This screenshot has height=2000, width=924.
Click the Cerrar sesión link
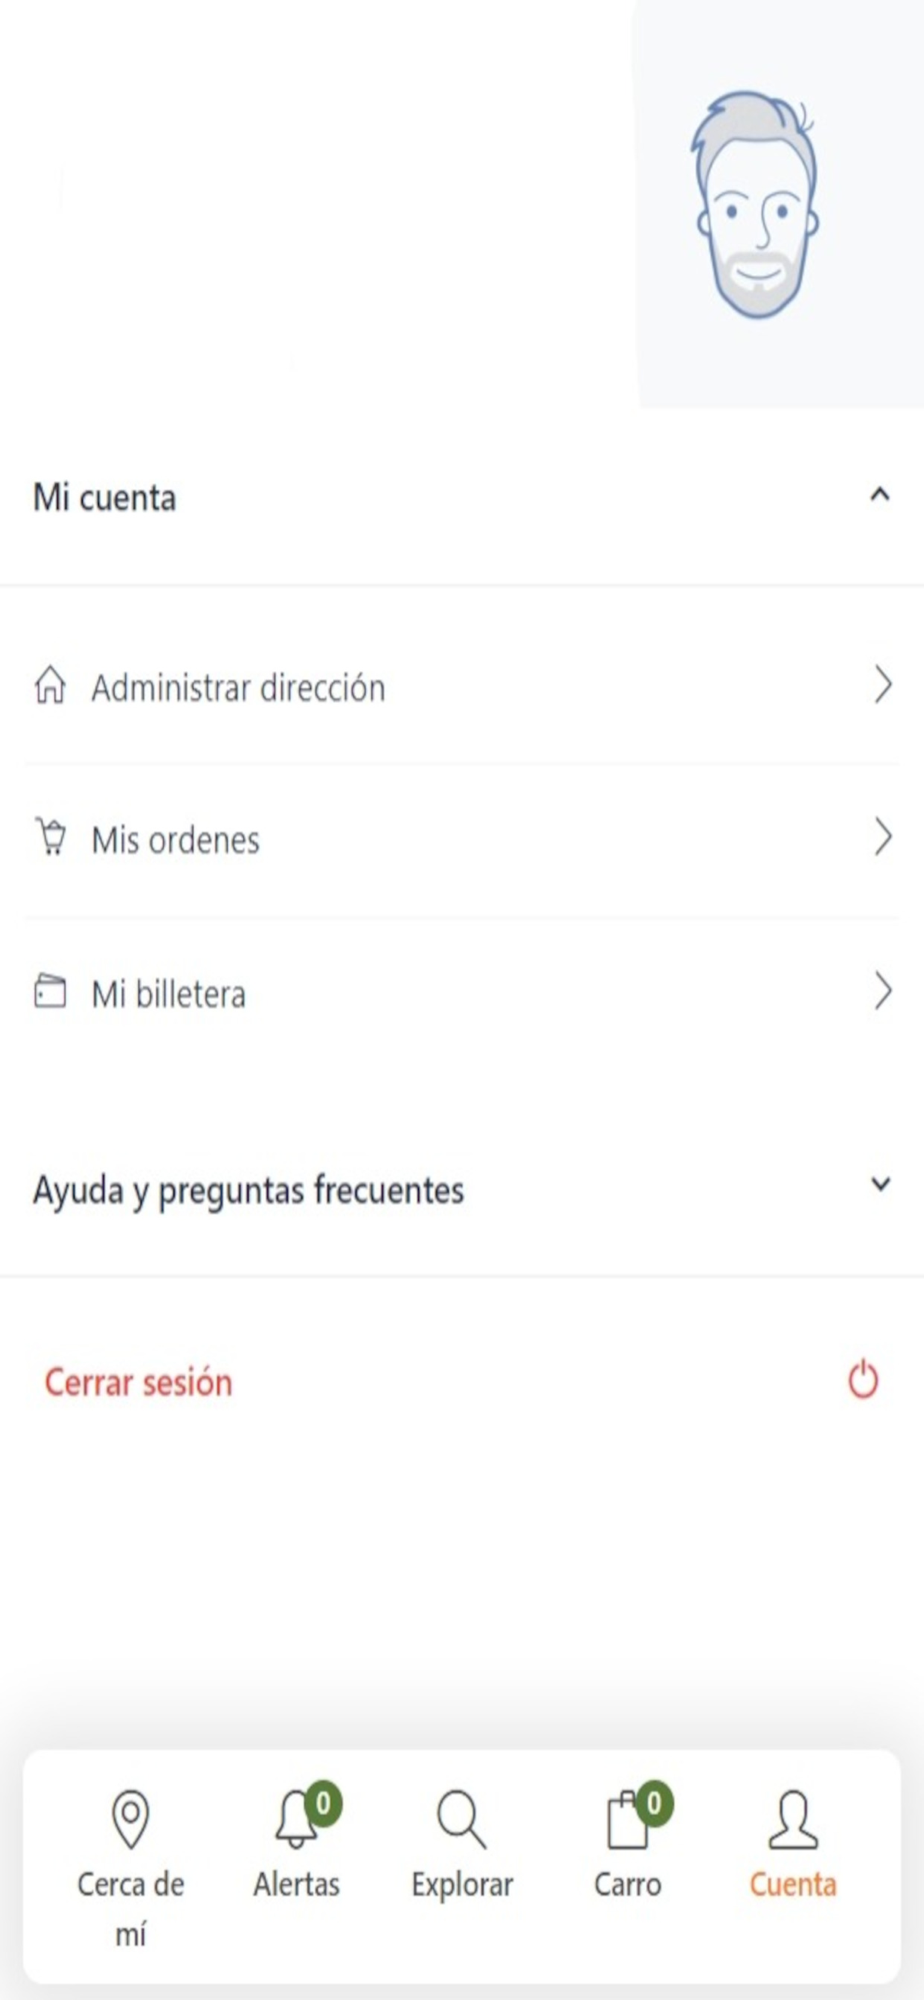(138, 1382)
